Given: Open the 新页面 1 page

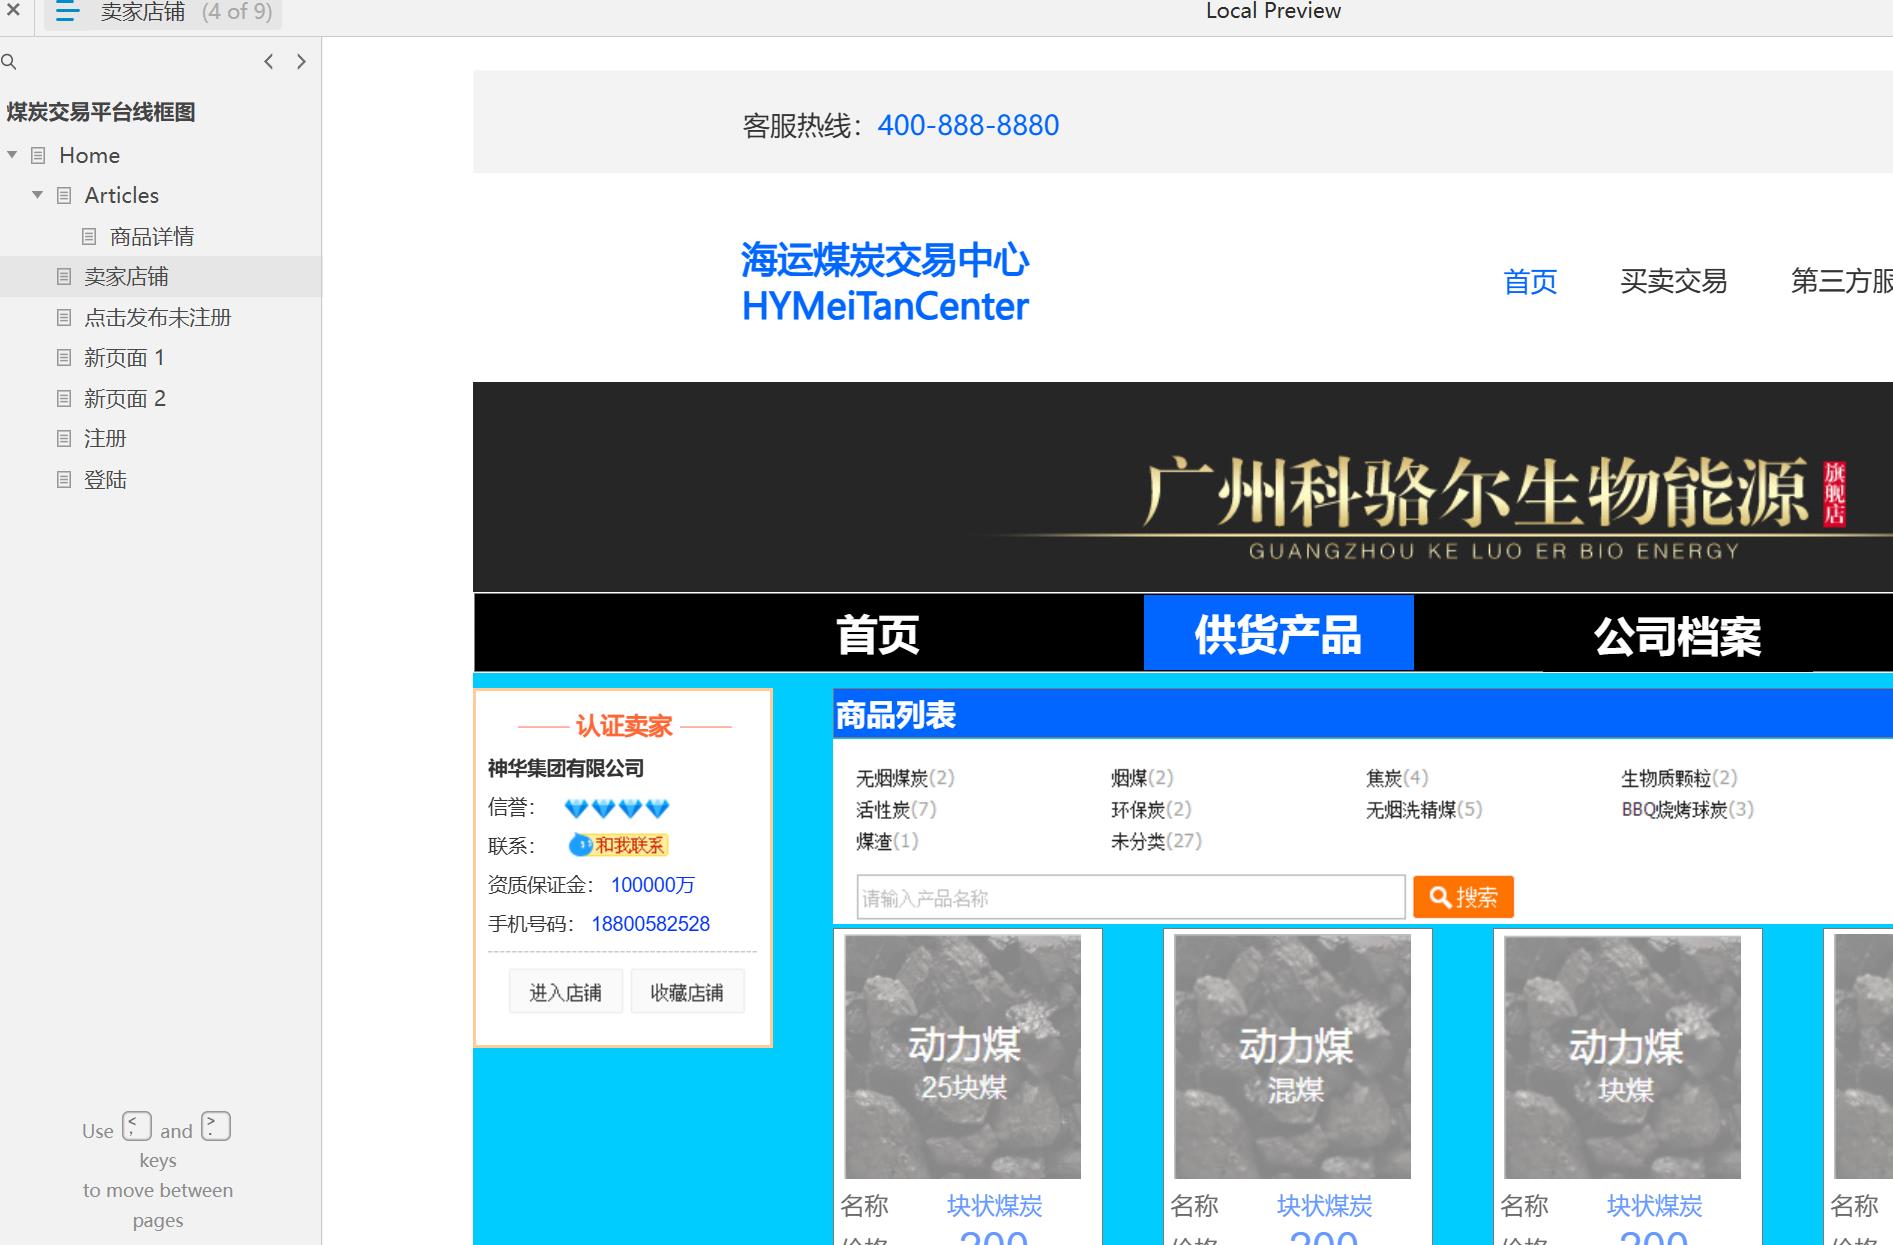Looking at the screenshot, I should pos(124,358).
